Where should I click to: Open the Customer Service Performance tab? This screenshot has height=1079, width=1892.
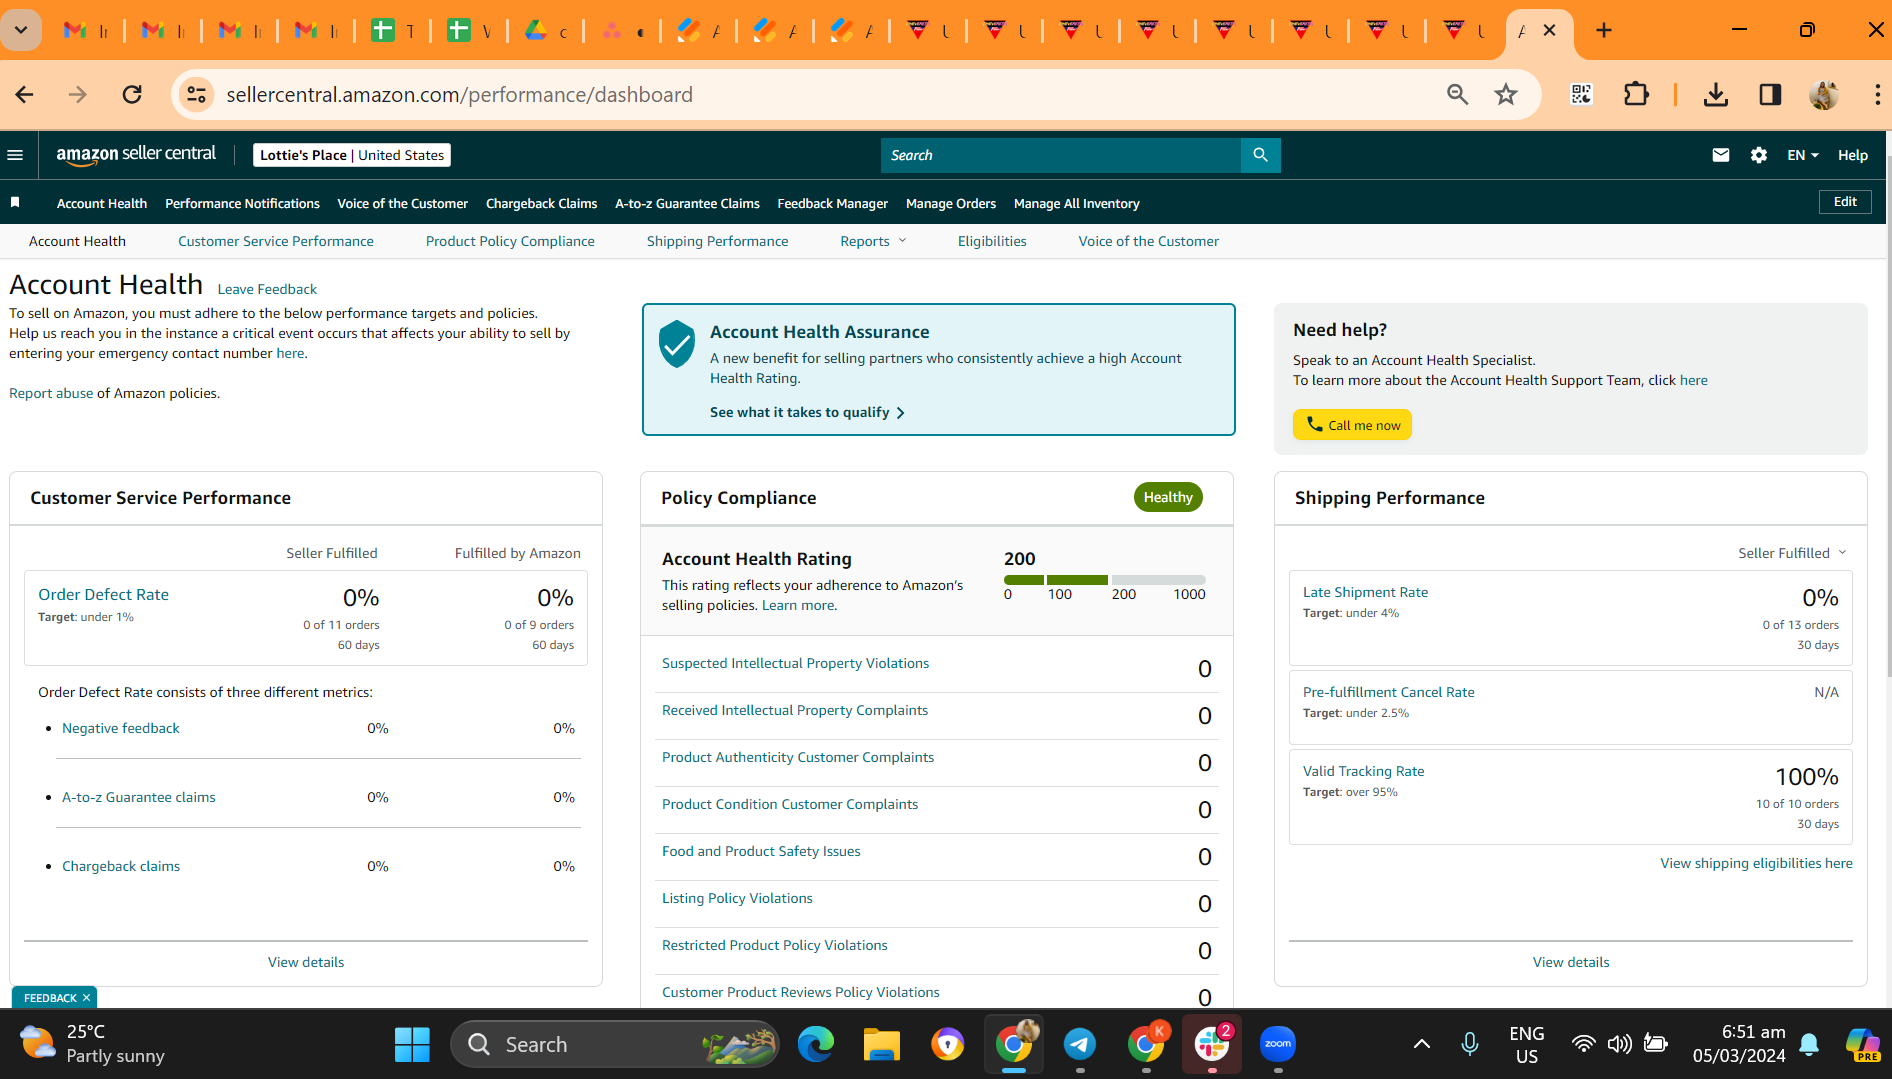click(276, 241)
